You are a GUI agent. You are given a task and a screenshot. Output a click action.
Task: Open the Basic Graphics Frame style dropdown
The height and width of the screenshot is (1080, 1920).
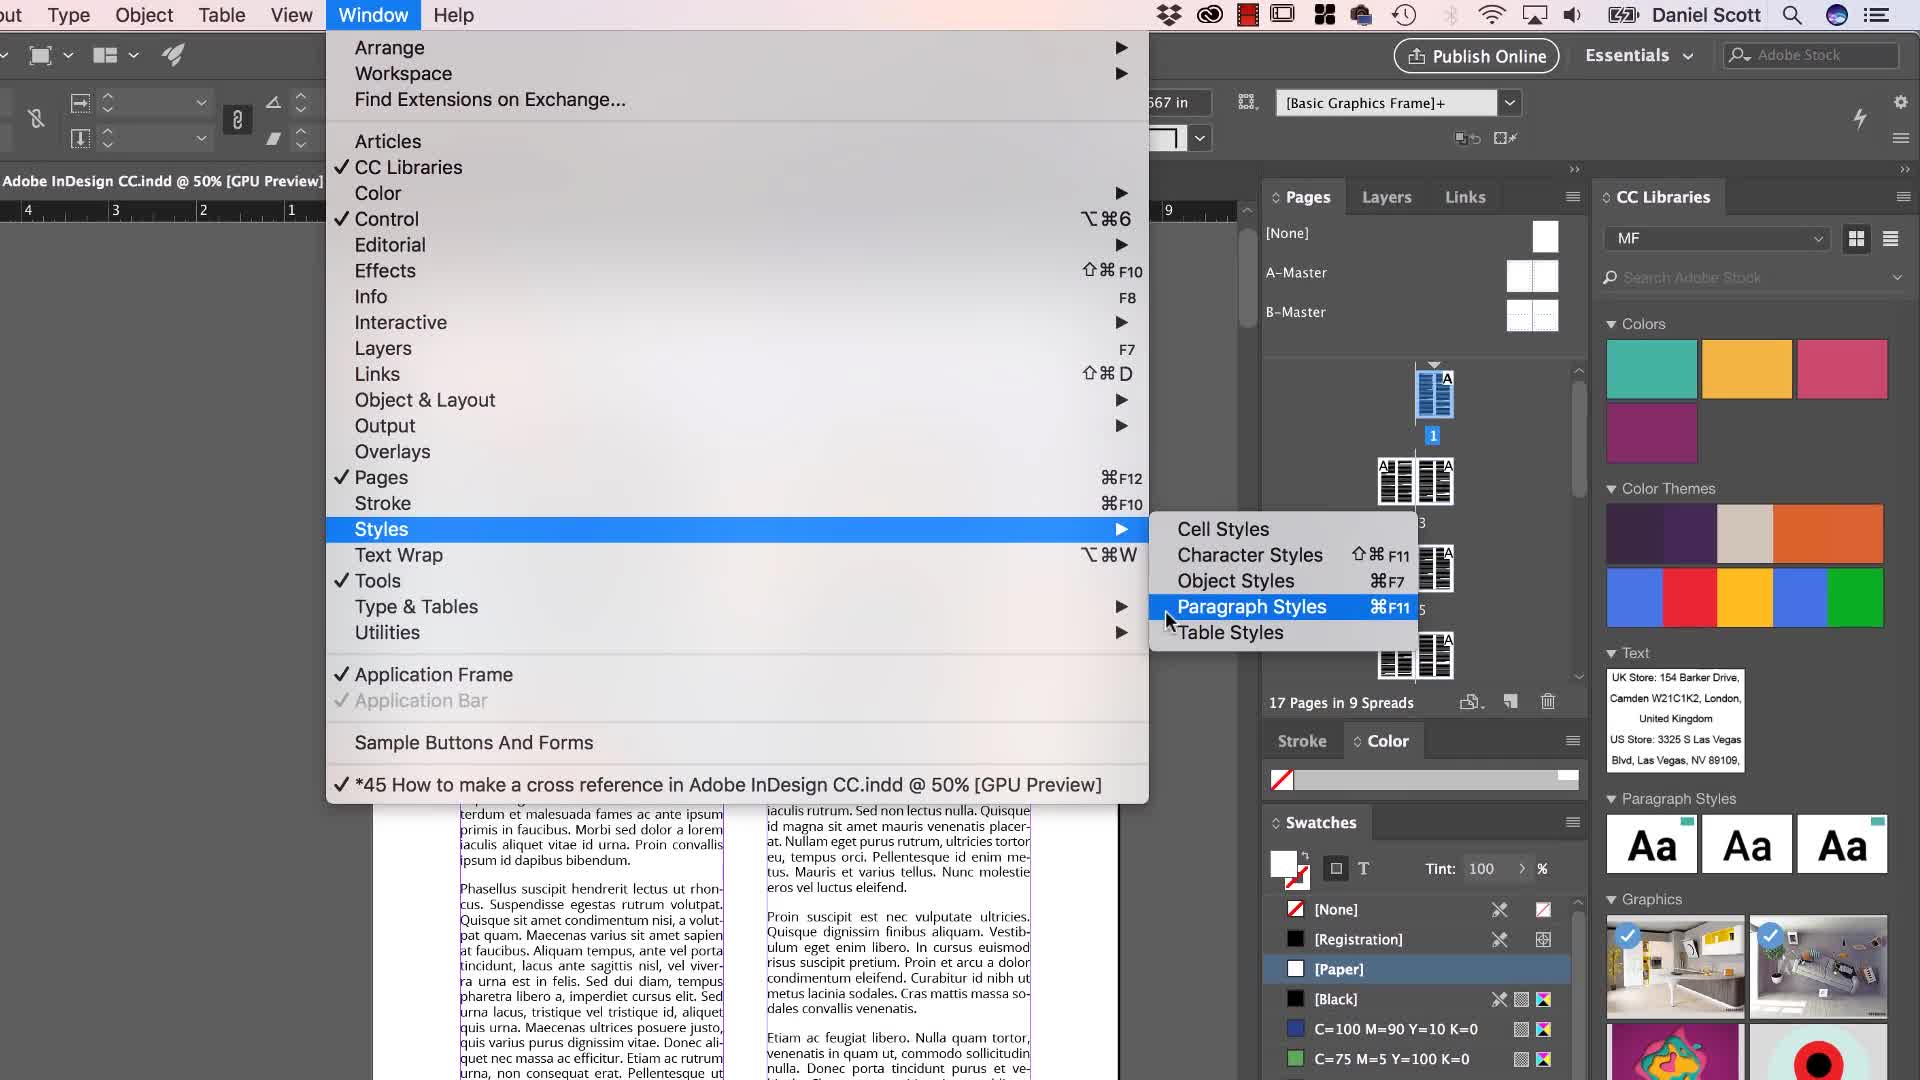1510,103
